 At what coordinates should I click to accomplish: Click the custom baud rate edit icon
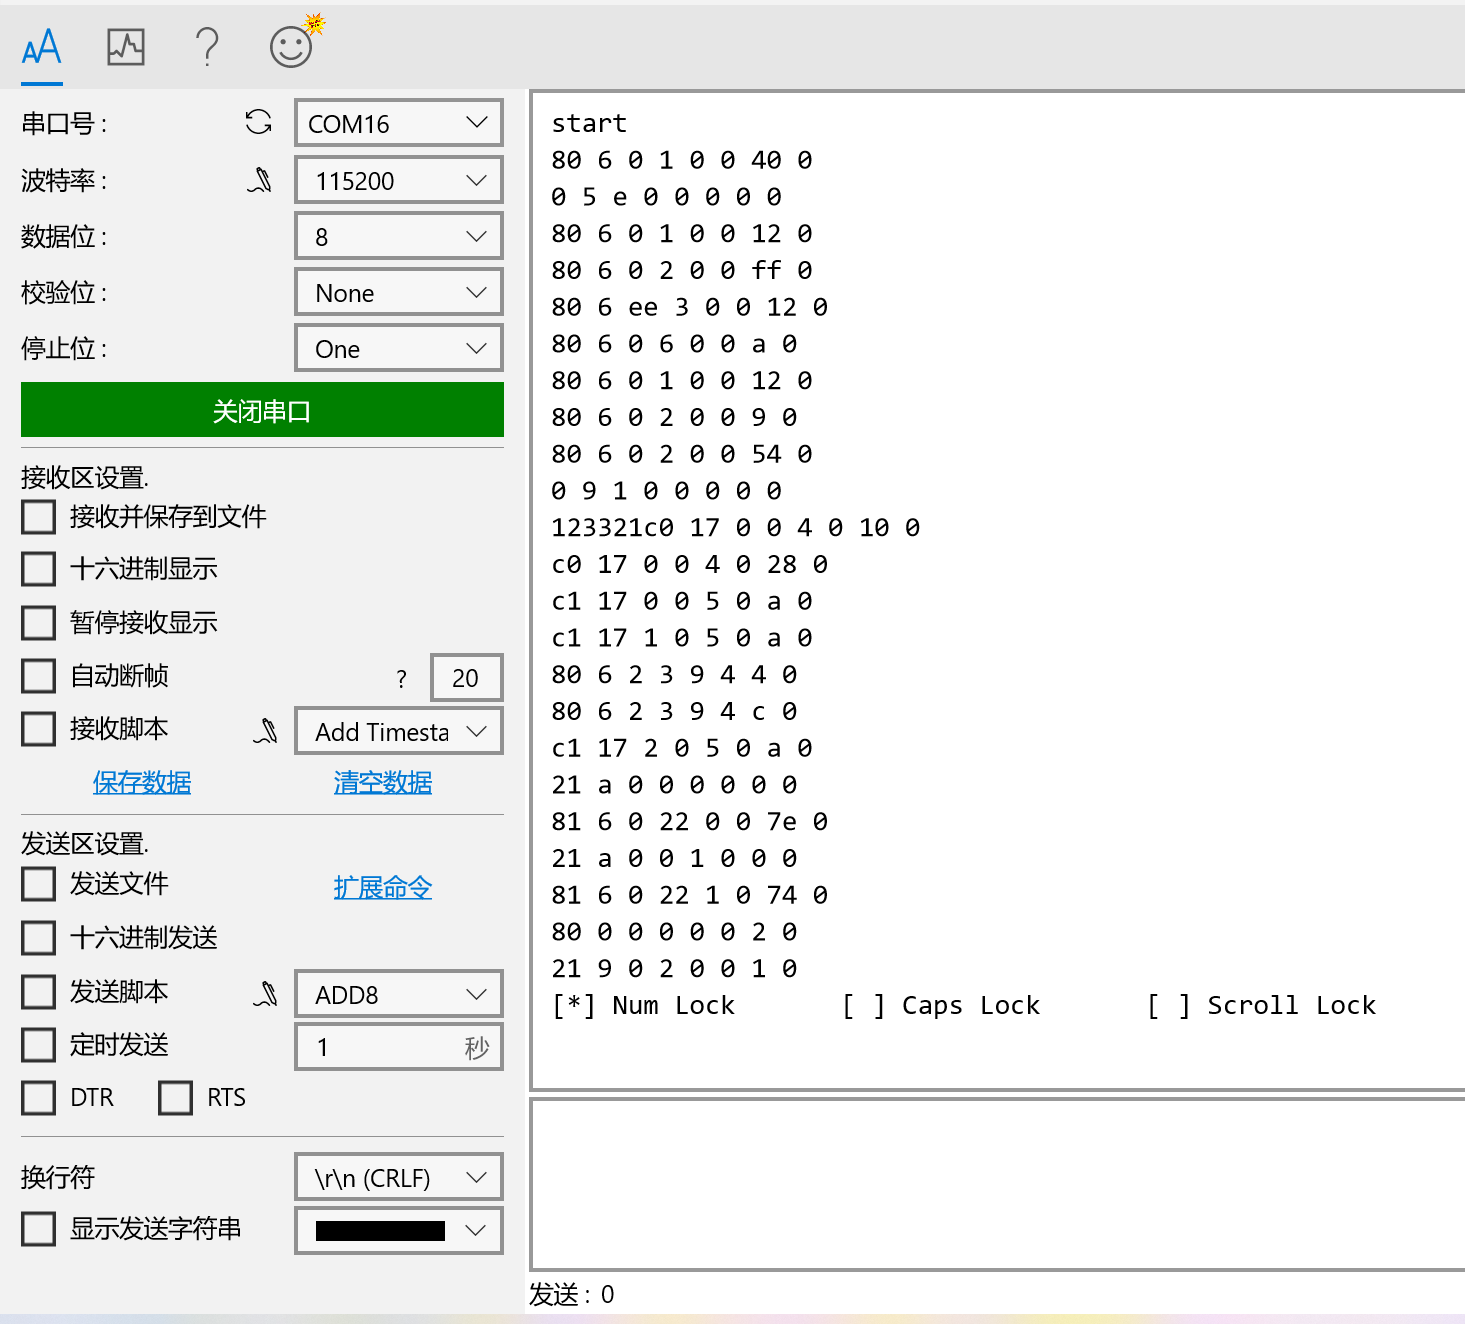click(x=260, y=180)
